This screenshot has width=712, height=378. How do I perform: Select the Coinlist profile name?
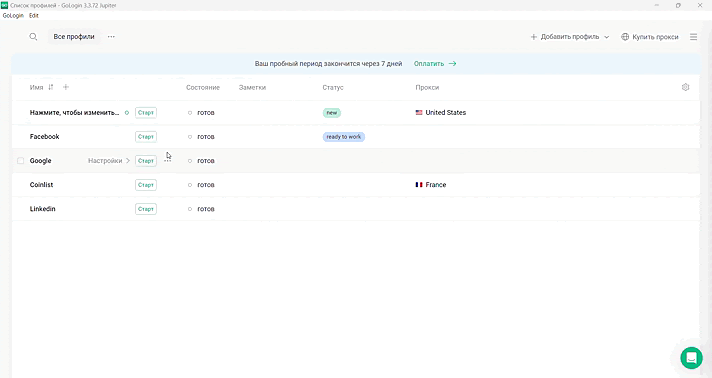[x=41, y=185]
